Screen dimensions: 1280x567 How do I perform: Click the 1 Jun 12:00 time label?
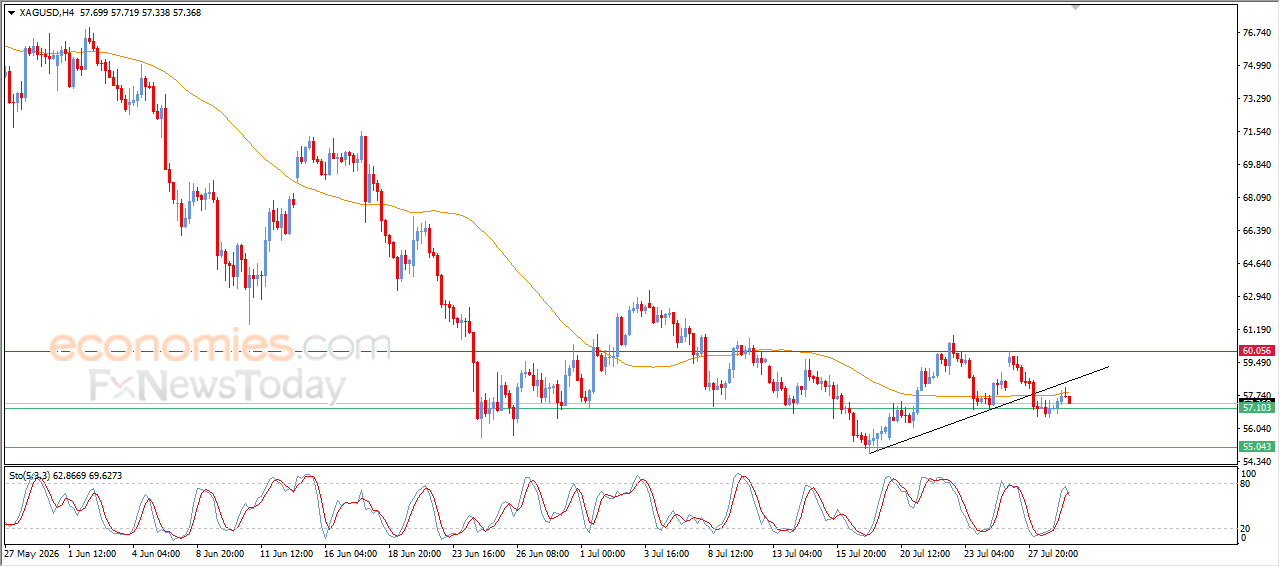coord(92,553)
